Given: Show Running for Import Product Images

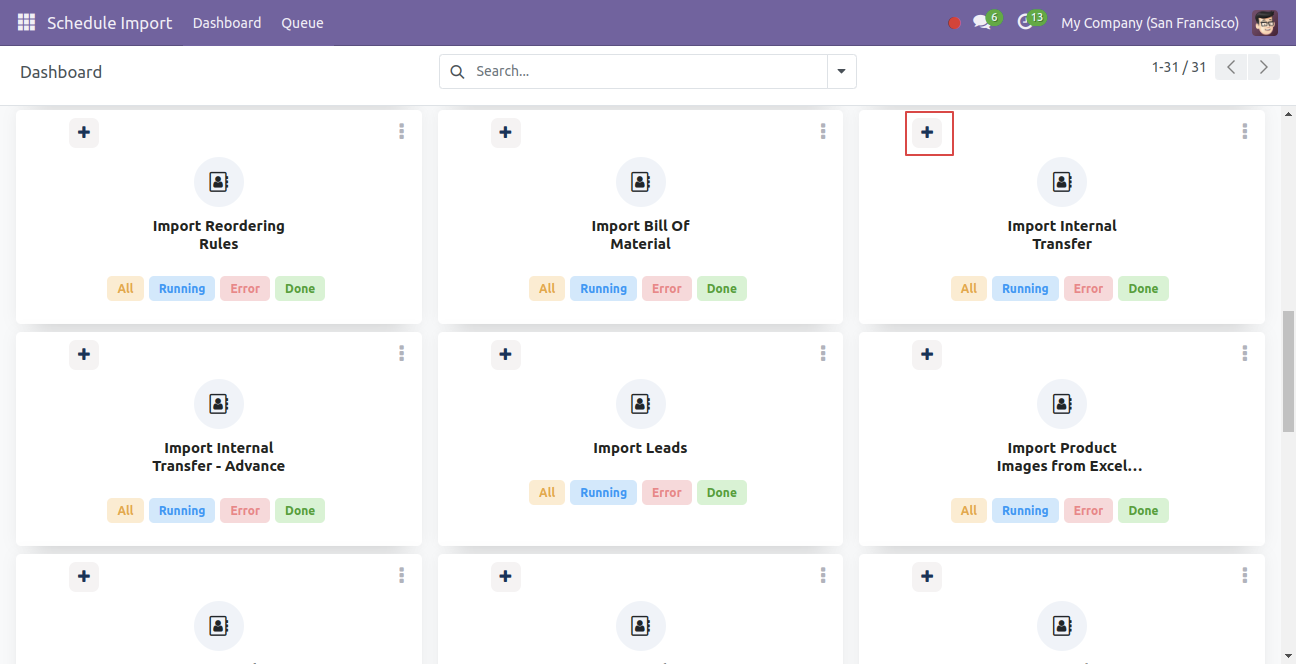Looking at the screenshot, I should pyautogui.click(x=1025, y=510).
